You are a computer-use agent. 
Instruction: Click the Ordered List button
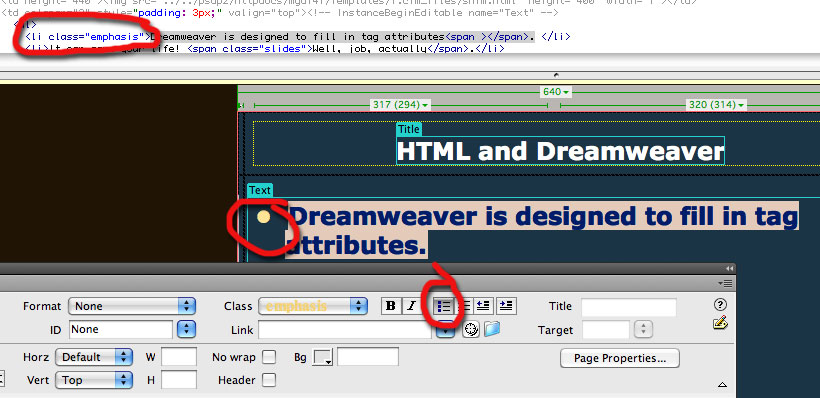pyautogui.click(x=463, y=306)
